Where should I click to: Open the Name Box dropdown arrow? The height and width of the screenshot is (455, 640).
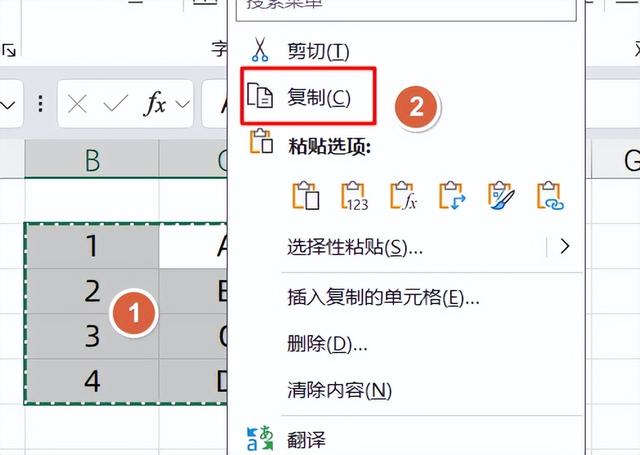click(7, 105)
